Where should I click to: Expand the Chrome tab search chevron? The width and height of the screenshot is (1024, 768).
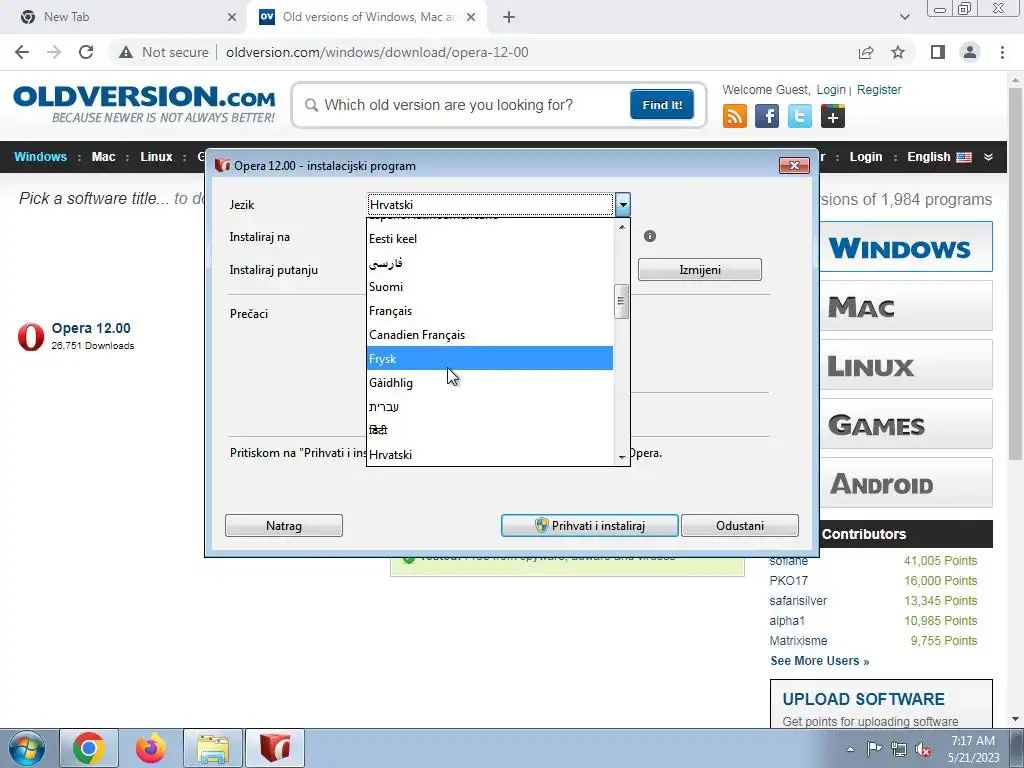pos(904,17)
